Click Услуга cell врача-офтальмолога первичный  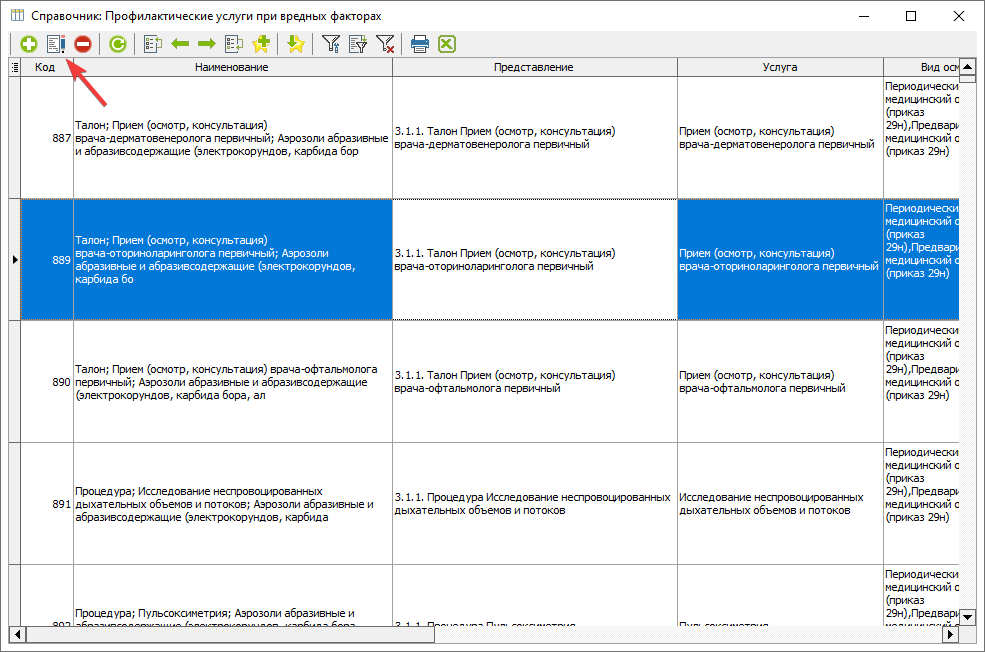tap(780, 382)
